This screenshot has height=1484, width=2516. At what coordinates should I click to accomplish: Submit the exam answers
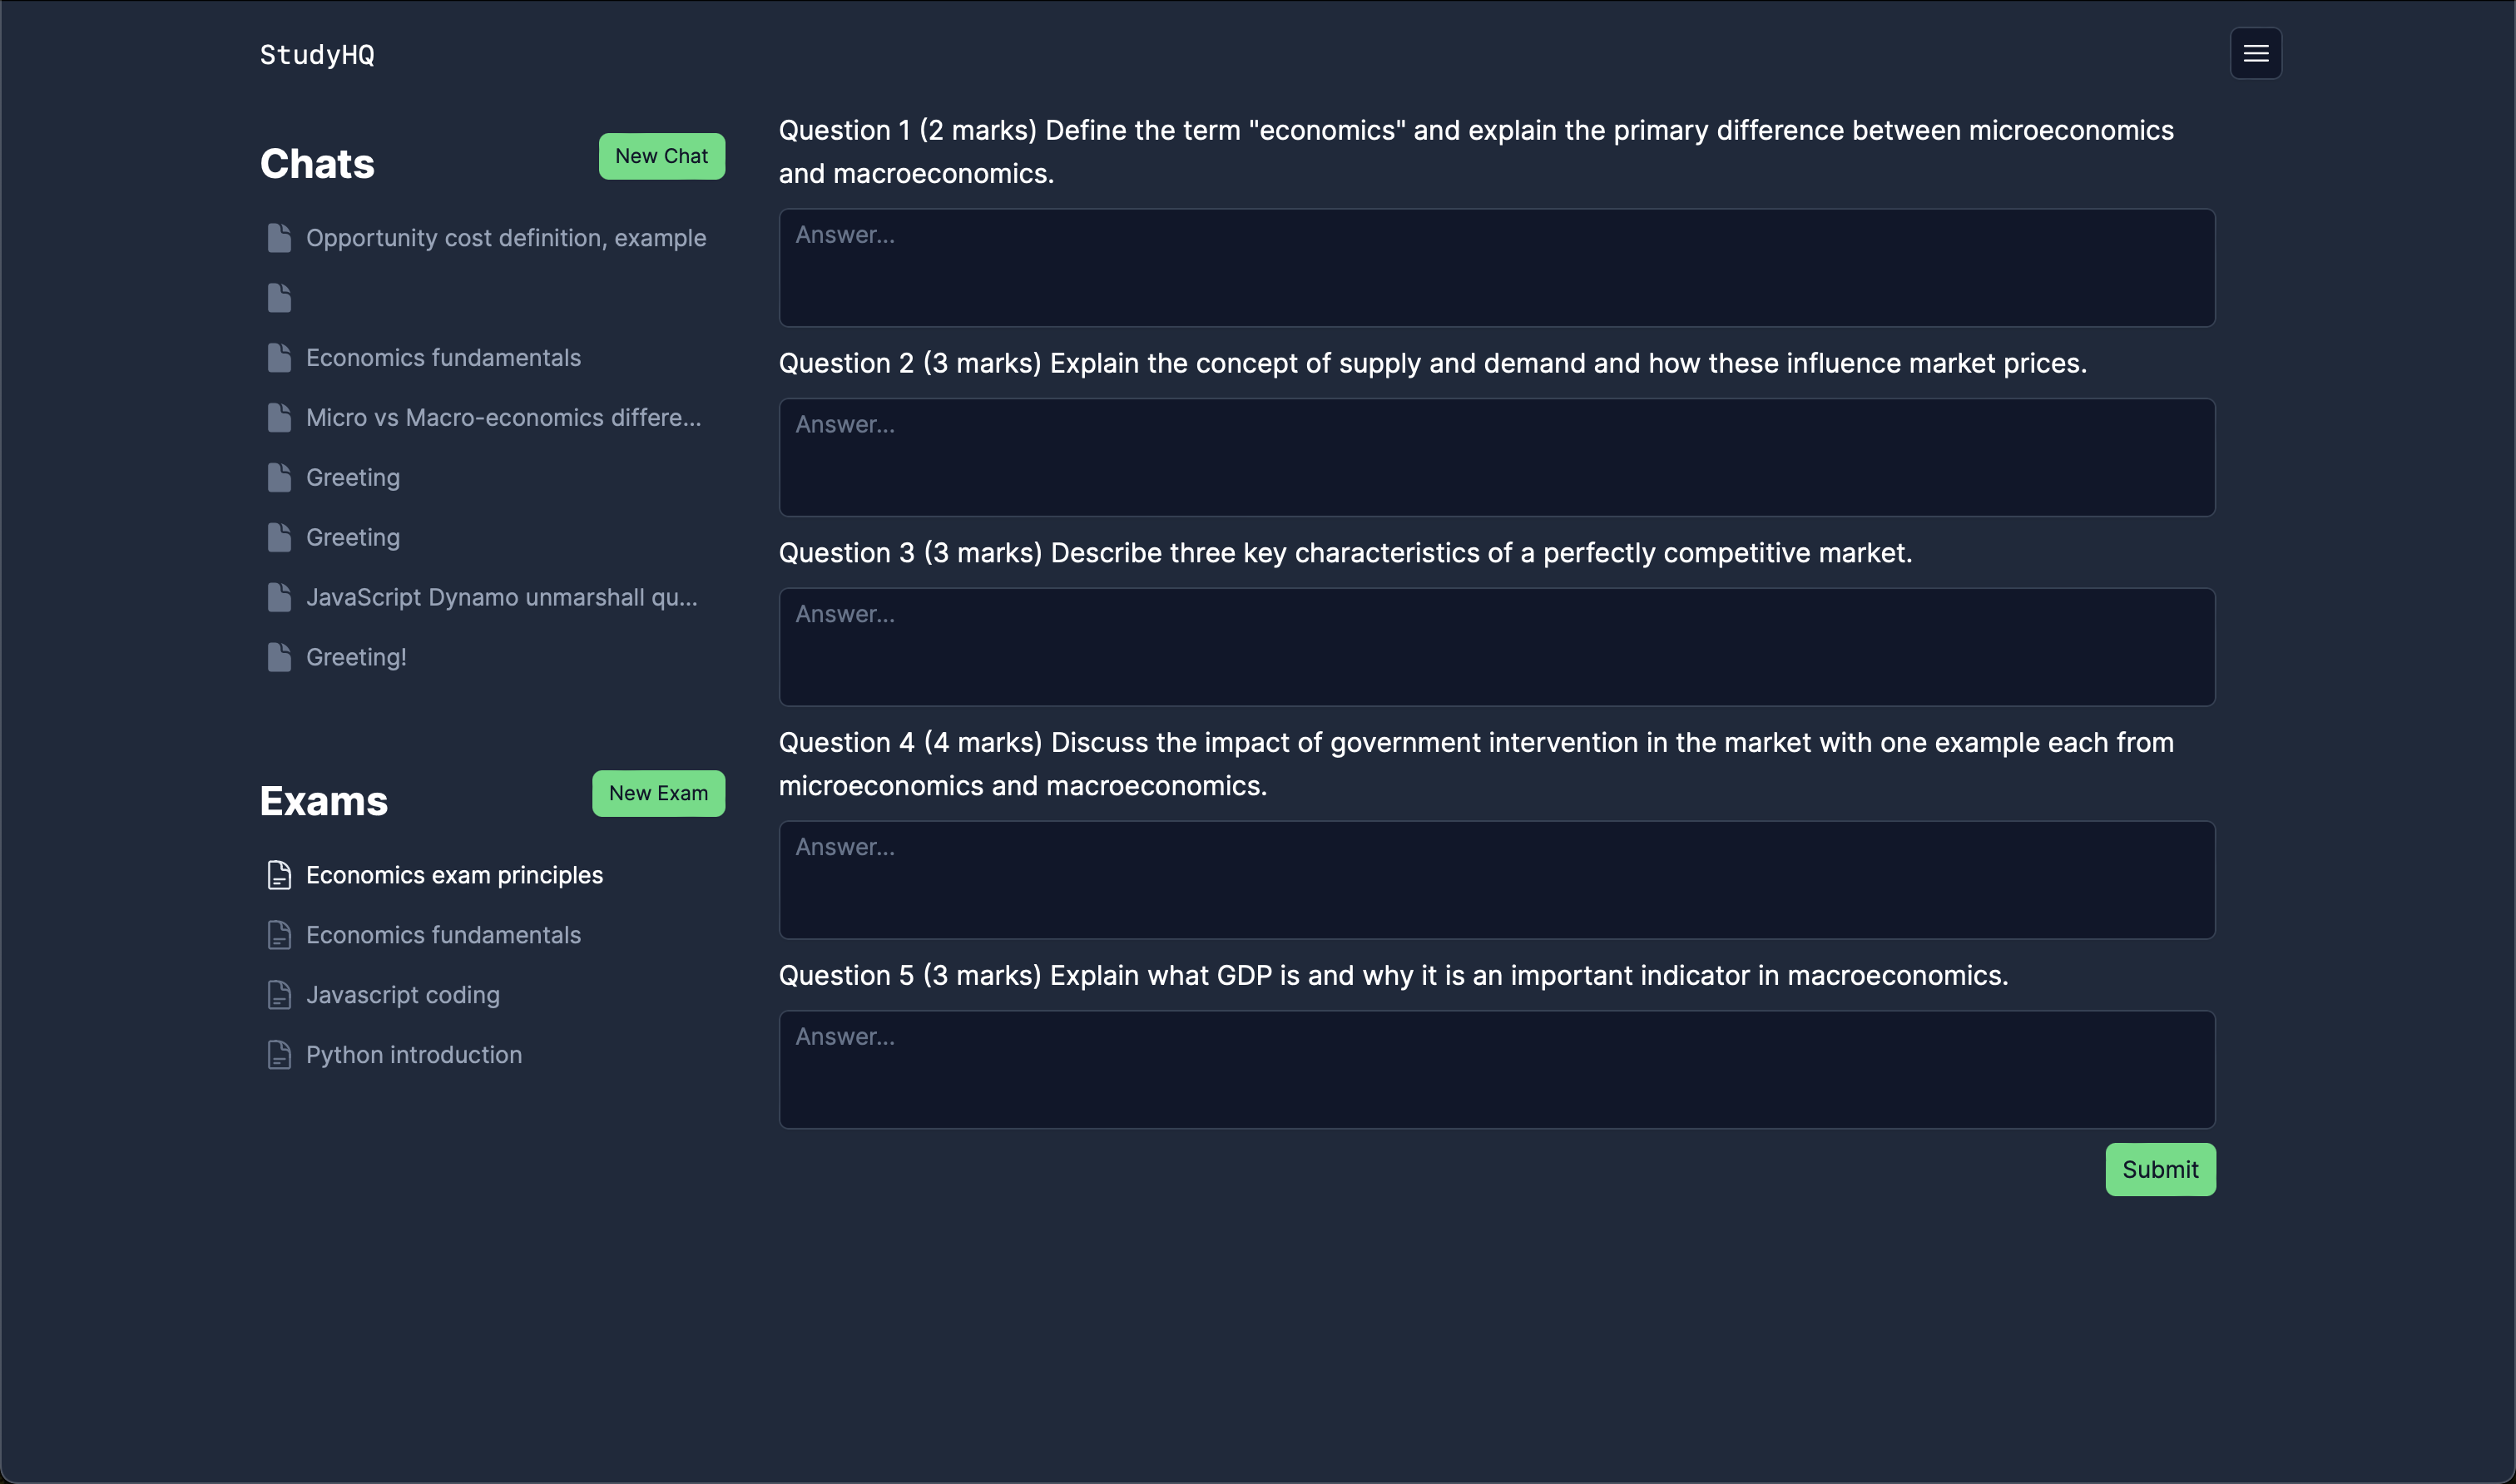(x=2160, y=1169)
